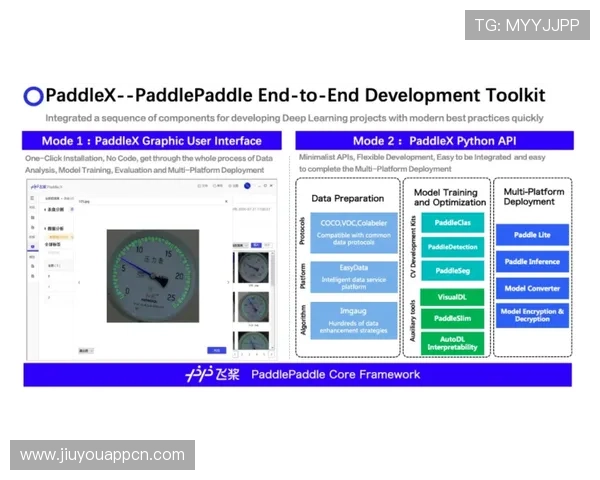
Task: Click the PaddleX circle logo in title
Action: pyautogui.click(x=34, y=96)
